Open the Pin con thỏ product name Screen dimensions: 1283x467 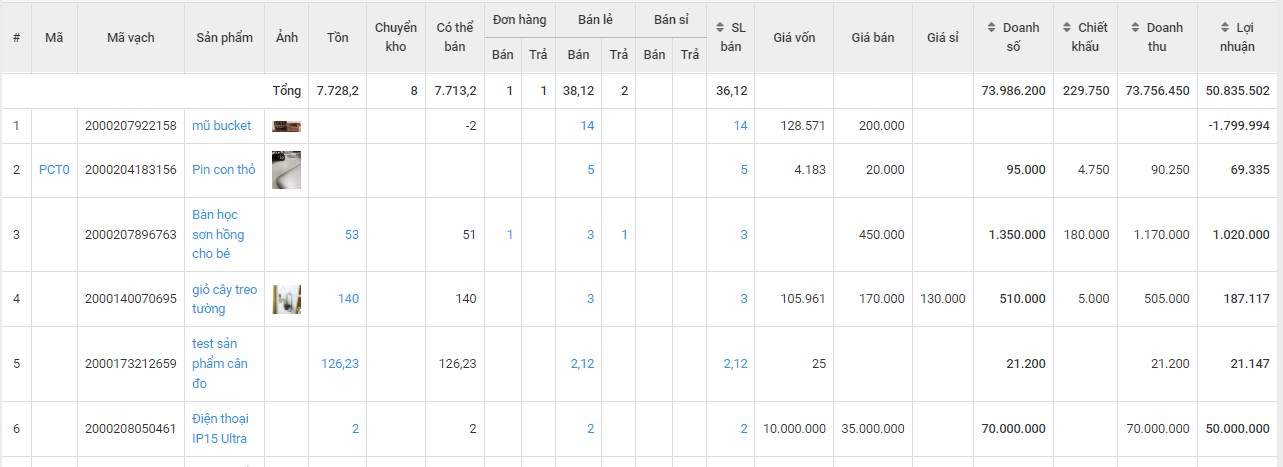223,170
